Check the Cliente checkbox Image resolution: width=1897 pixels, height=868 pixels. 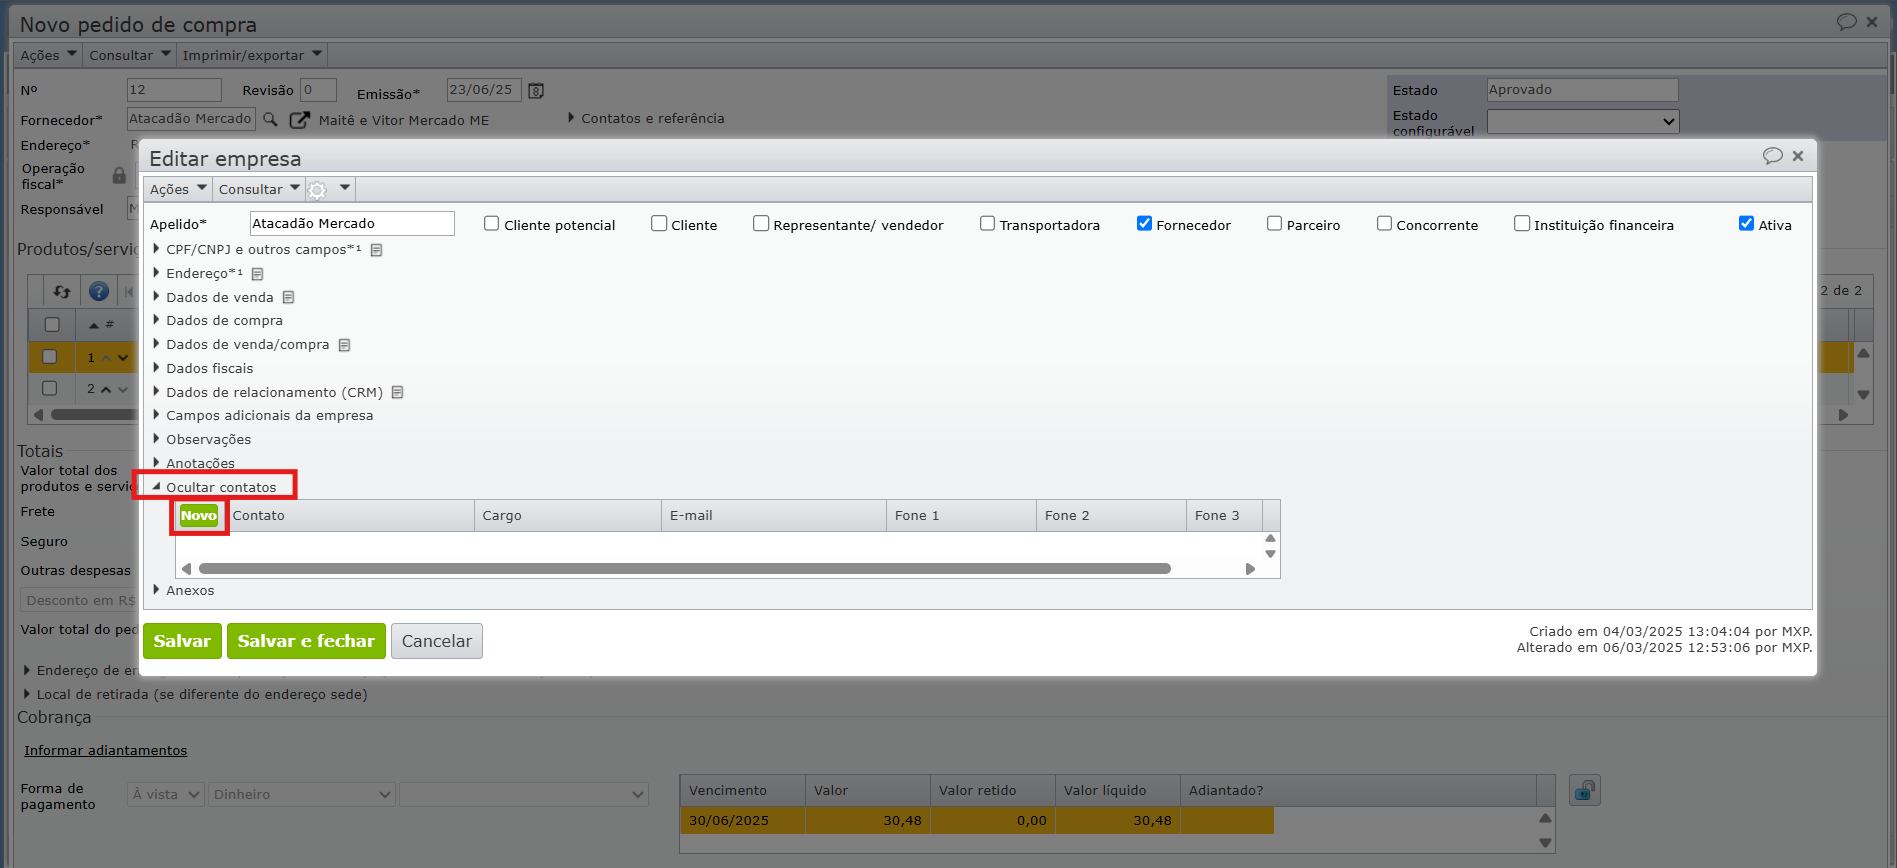tap(659, 223)
